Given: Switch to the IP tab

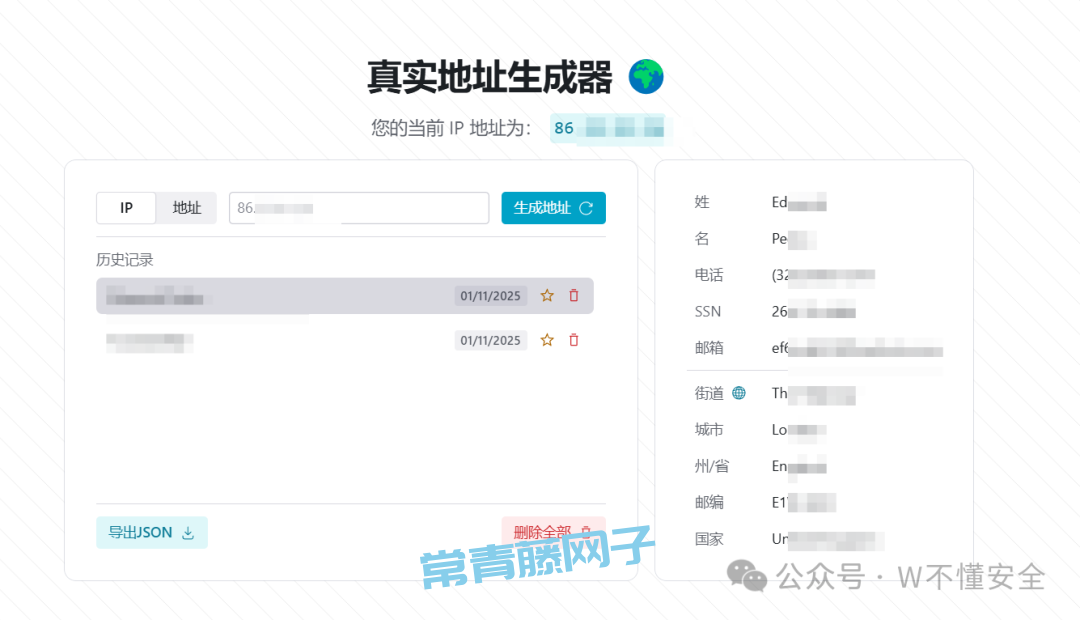Looking at the screenshot, I should tap(126, 208).
